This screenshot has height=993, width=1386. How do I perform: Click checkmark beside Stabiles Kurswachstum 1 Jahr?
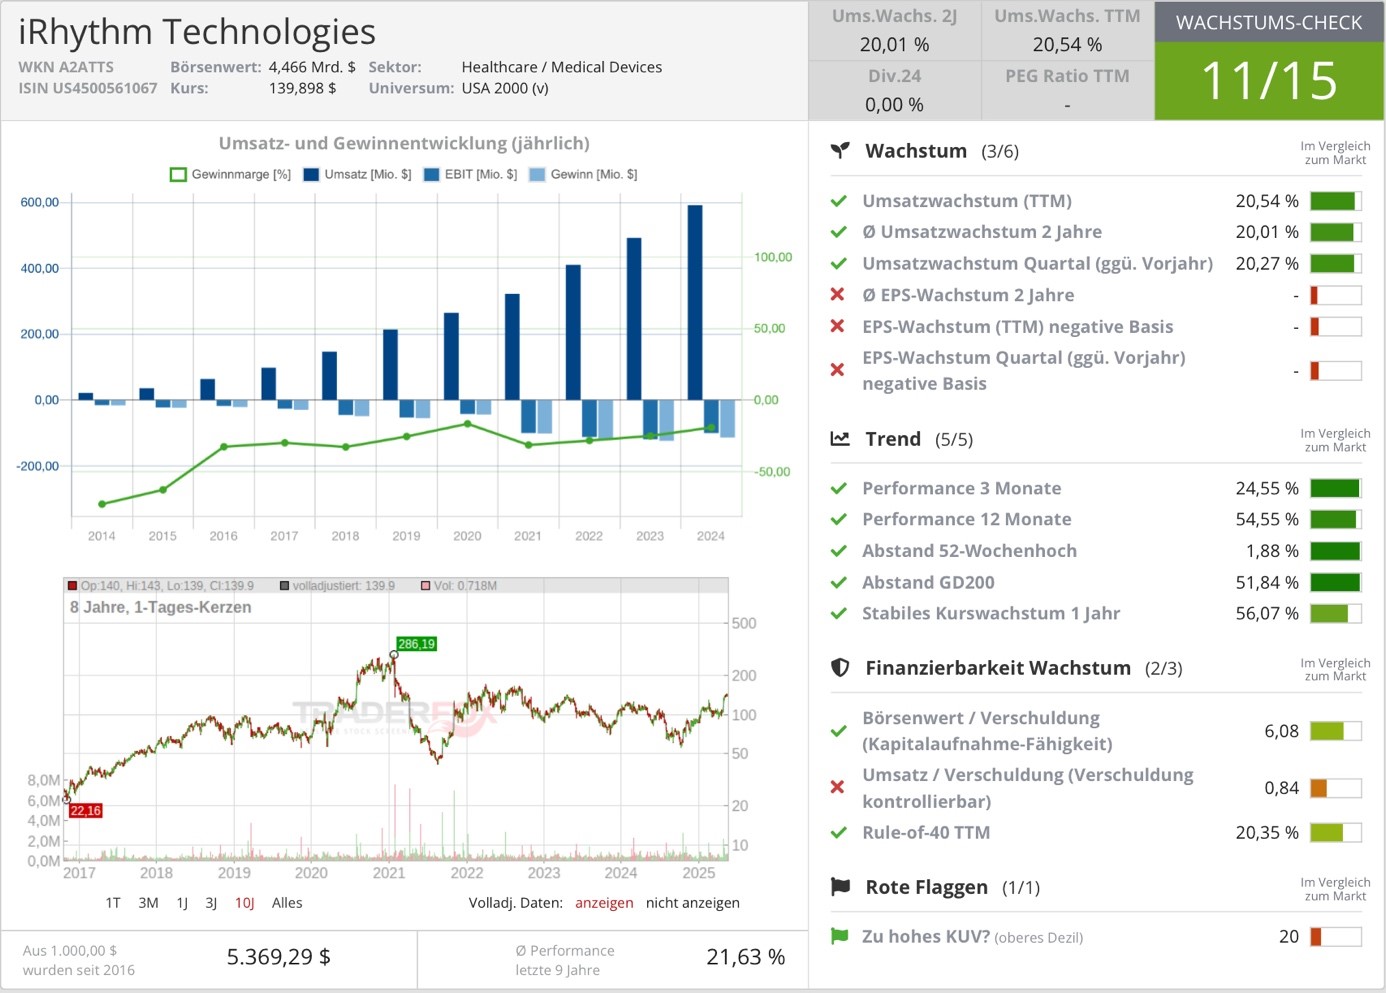(839, 614)
